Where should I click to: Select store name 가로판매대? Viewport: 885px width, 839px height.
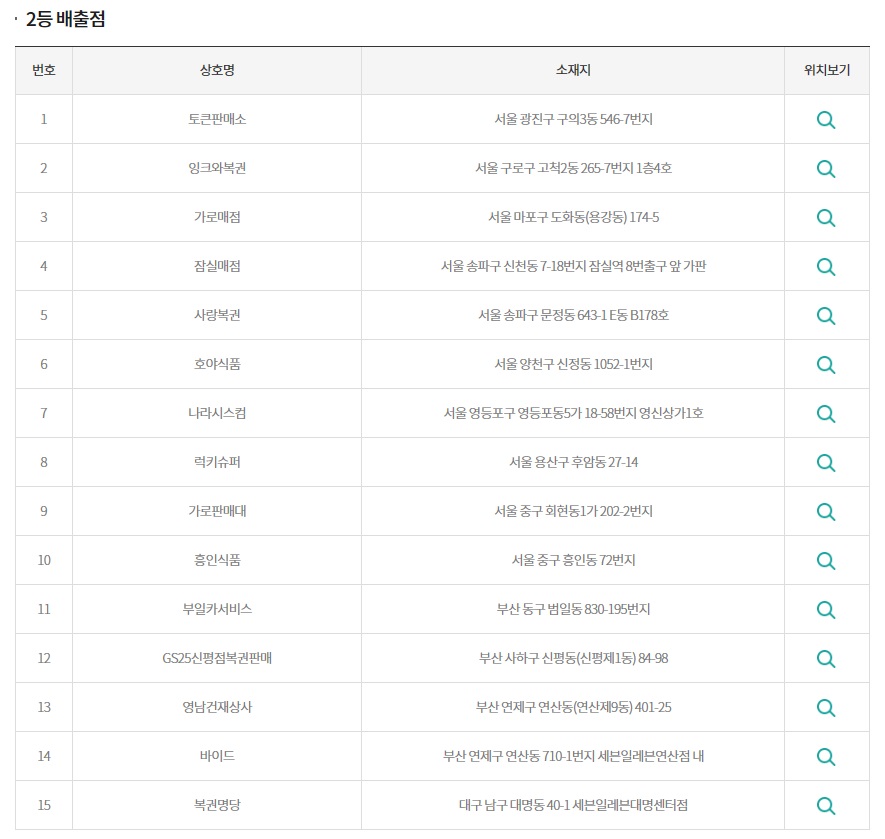(x=217, y=511)
